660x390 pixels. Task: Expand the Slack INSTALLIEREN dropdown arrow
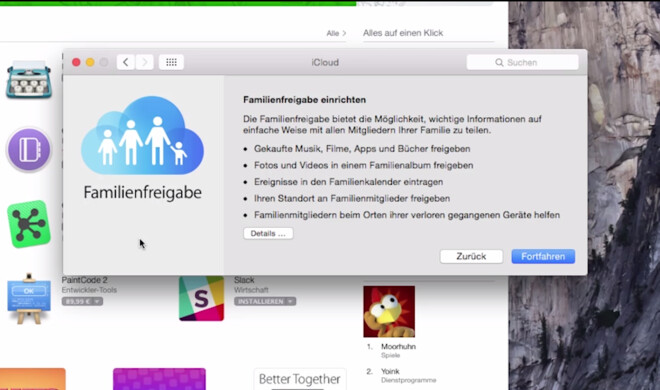tap(290, 301)
